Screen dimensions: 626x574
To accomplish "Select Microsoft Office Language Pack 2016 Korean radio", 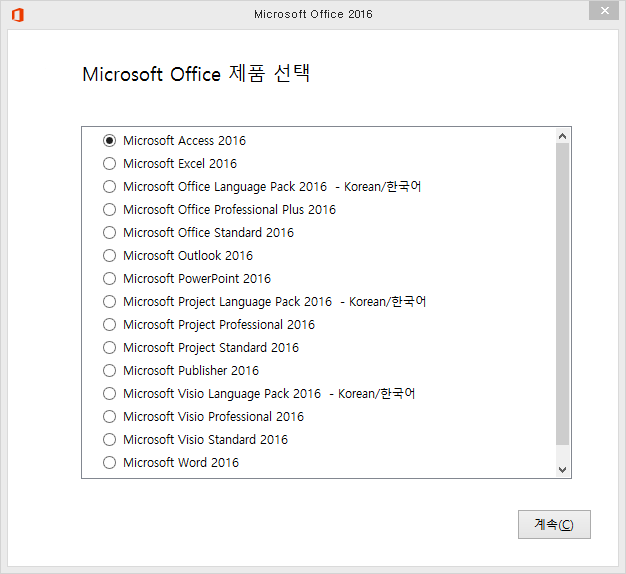I will pyautogui.click(x=109, y=186).
